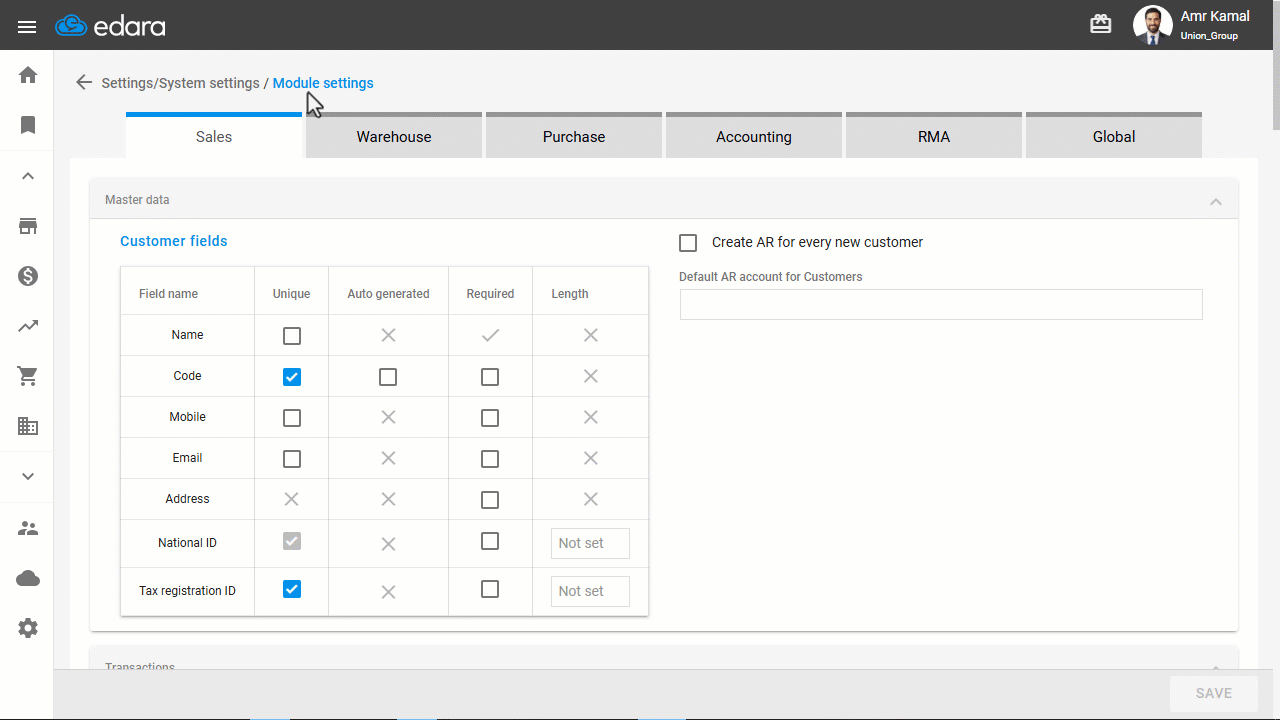Open the bookmarks sidebar icon
Screen dimensions: 1280x720
(28, 125)
